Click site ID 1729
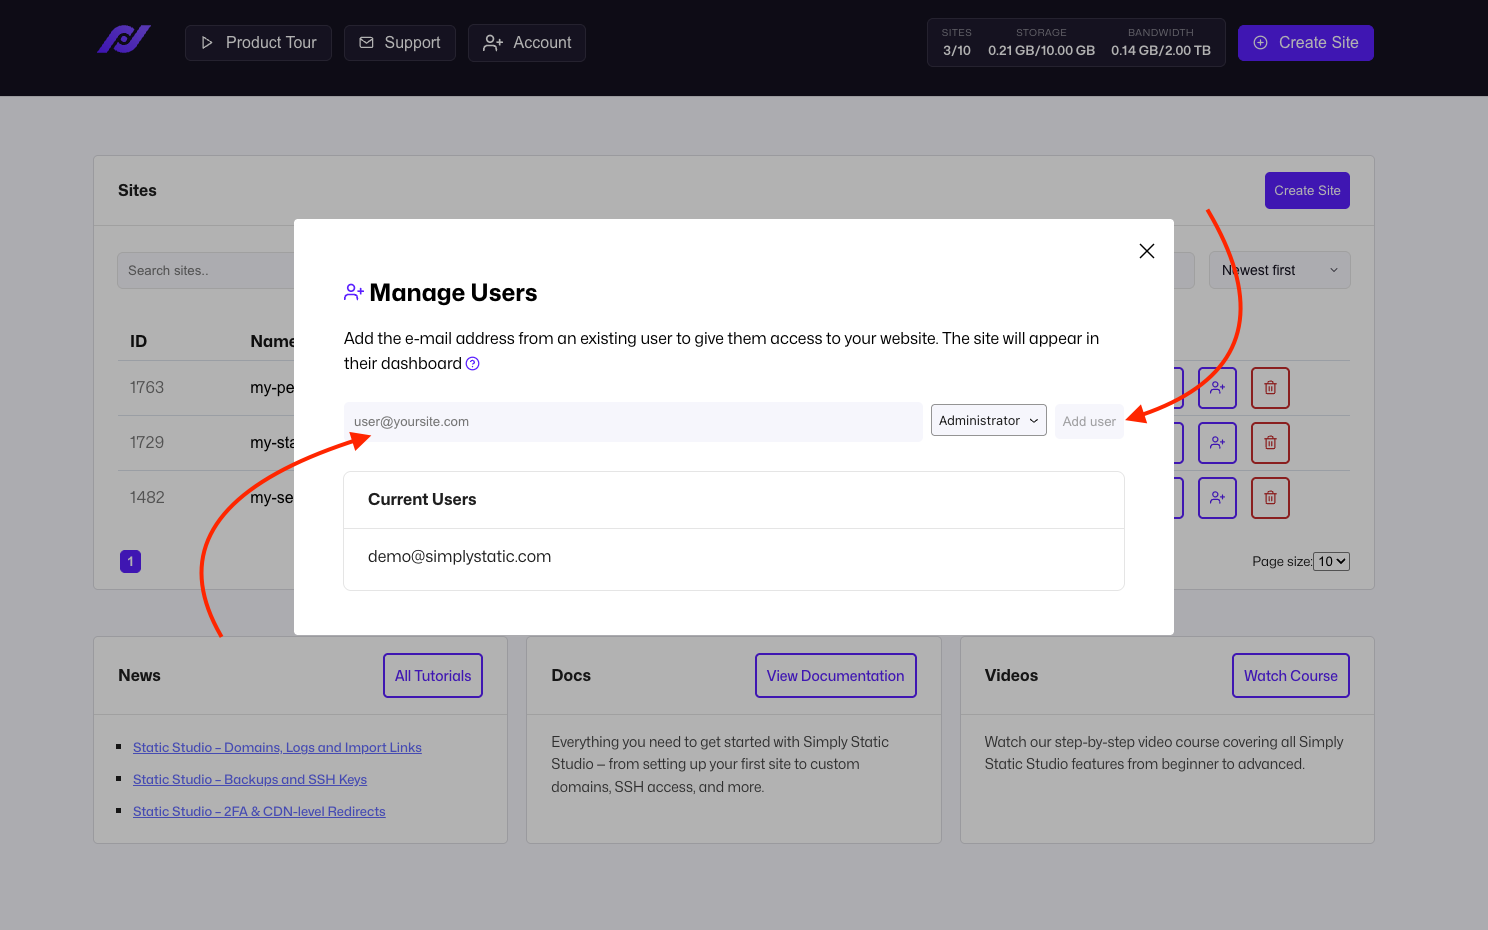1488x930 pixels. (x=147, y=443)
